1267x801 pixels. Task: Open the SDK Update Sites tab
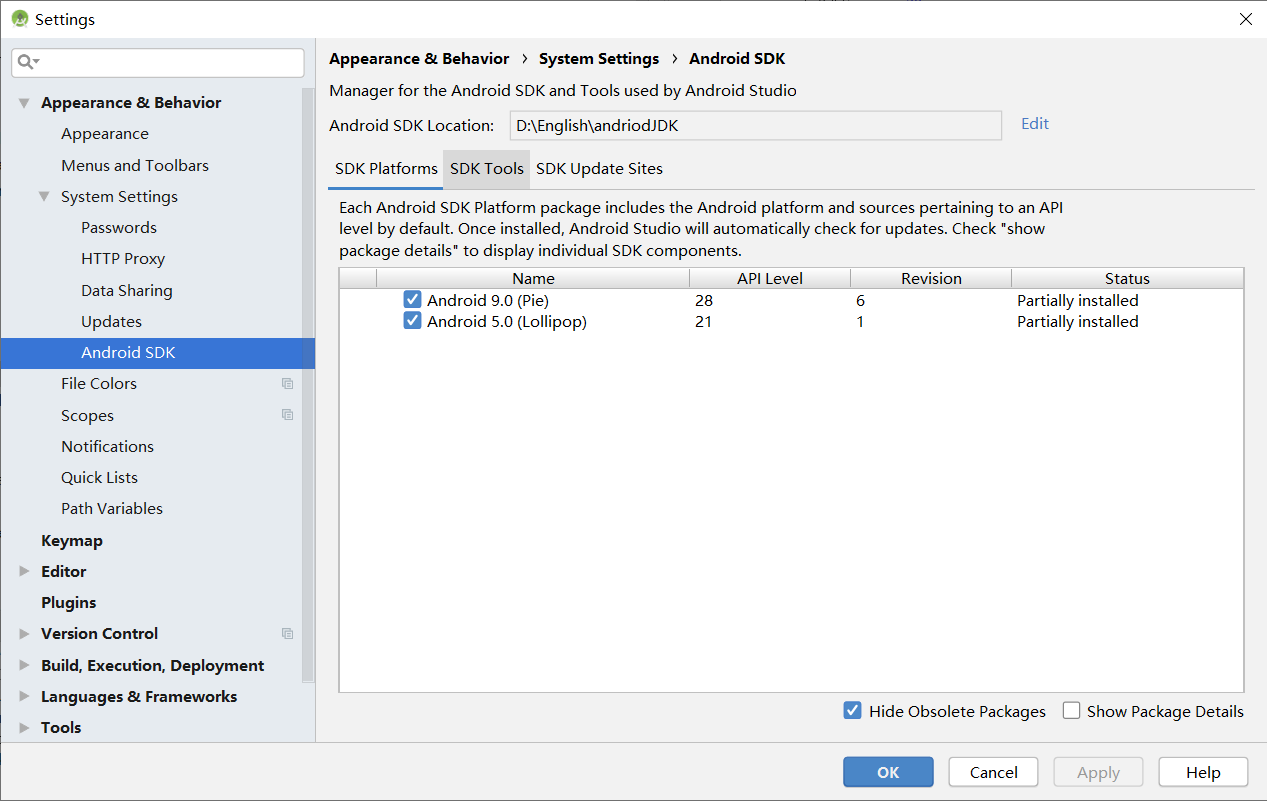[599, 169]
